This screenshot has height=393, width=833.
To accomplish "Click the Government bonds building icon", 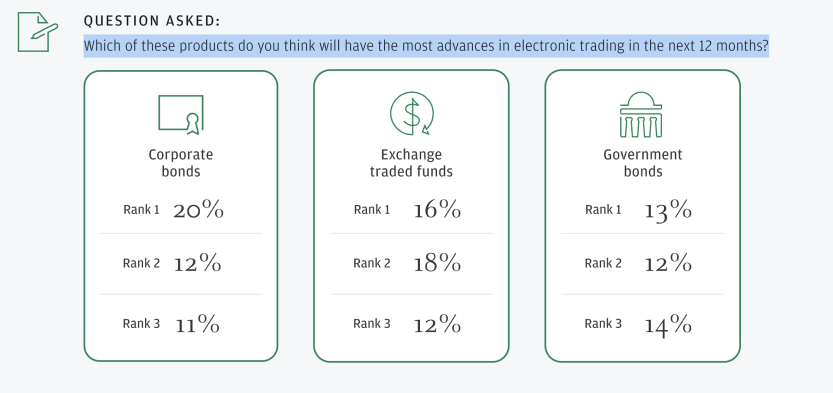I will (641, 114).
